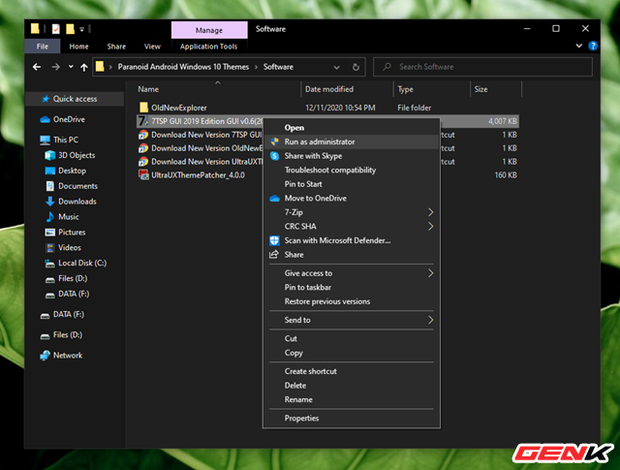This screenshot has width=620, height=470.
Task: Click the UltraUXThemePatcher file icon
Action: (143, 174)
